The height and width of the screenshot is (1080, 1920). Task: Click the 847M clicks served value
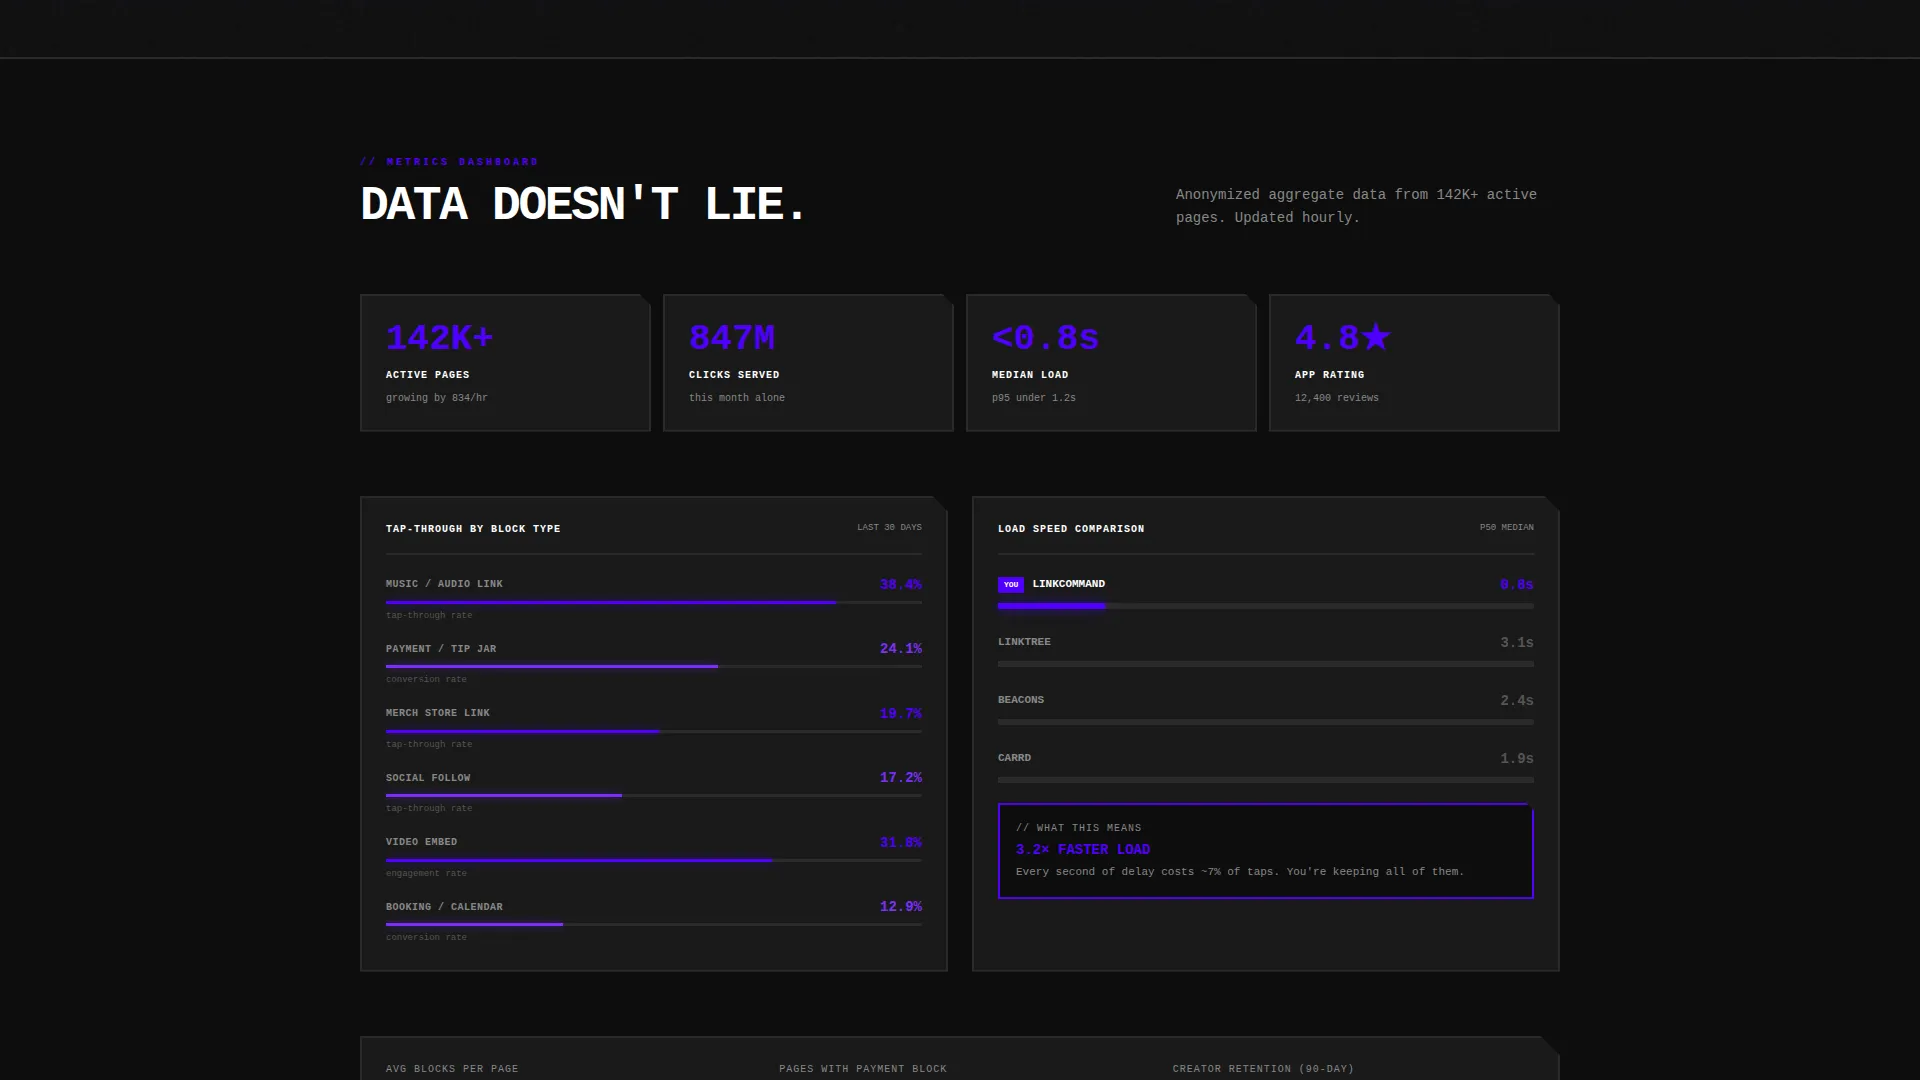click(731, 338)
